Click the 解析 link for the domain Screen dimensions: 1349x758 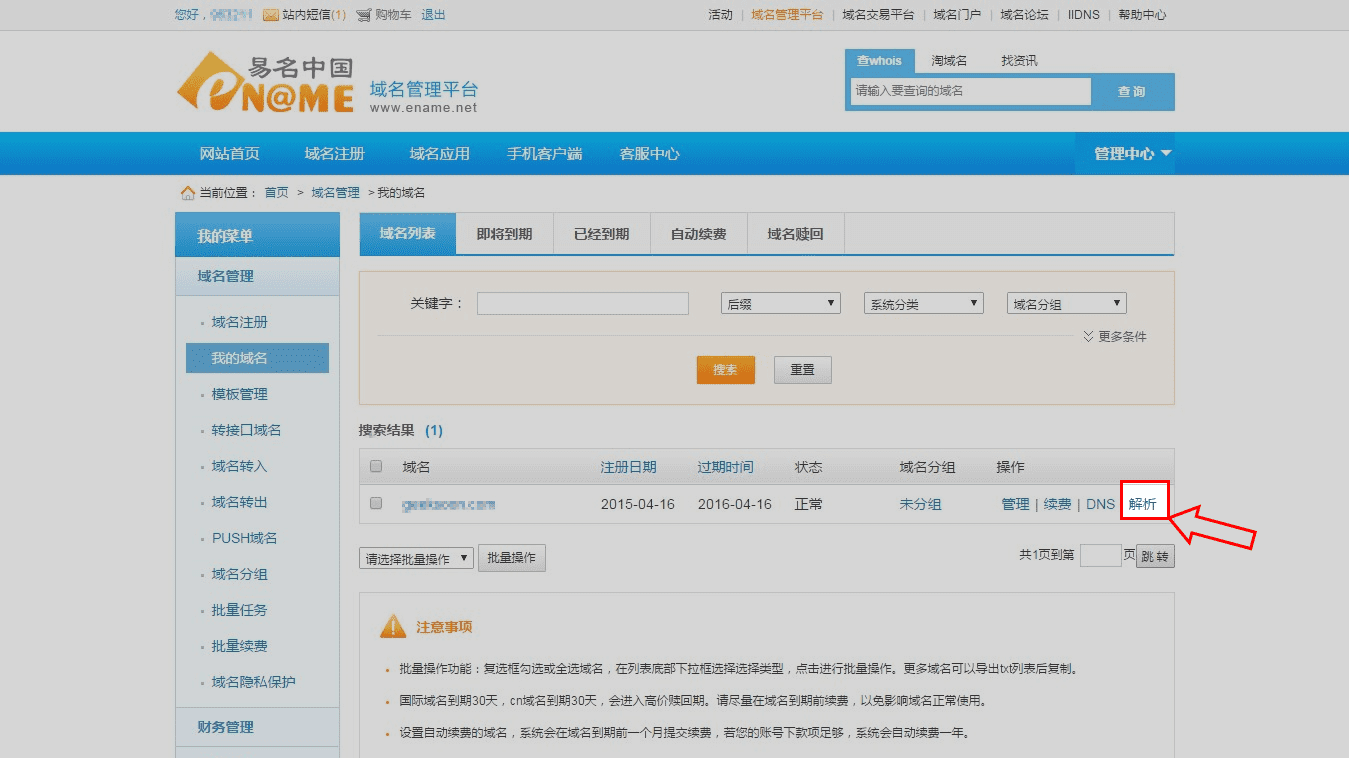click(1143, 504)
